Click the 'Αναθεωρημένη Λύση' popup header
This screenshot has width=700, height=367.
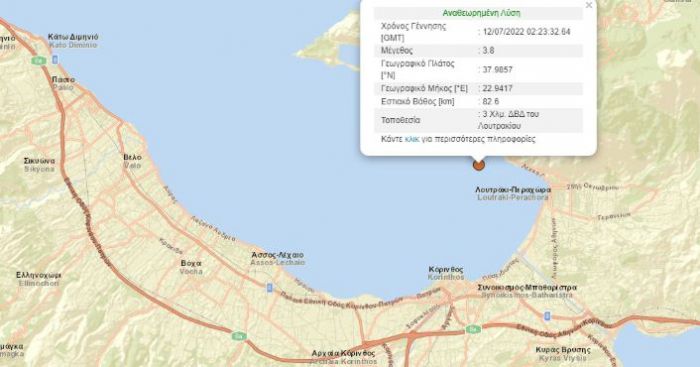(481, 13)
